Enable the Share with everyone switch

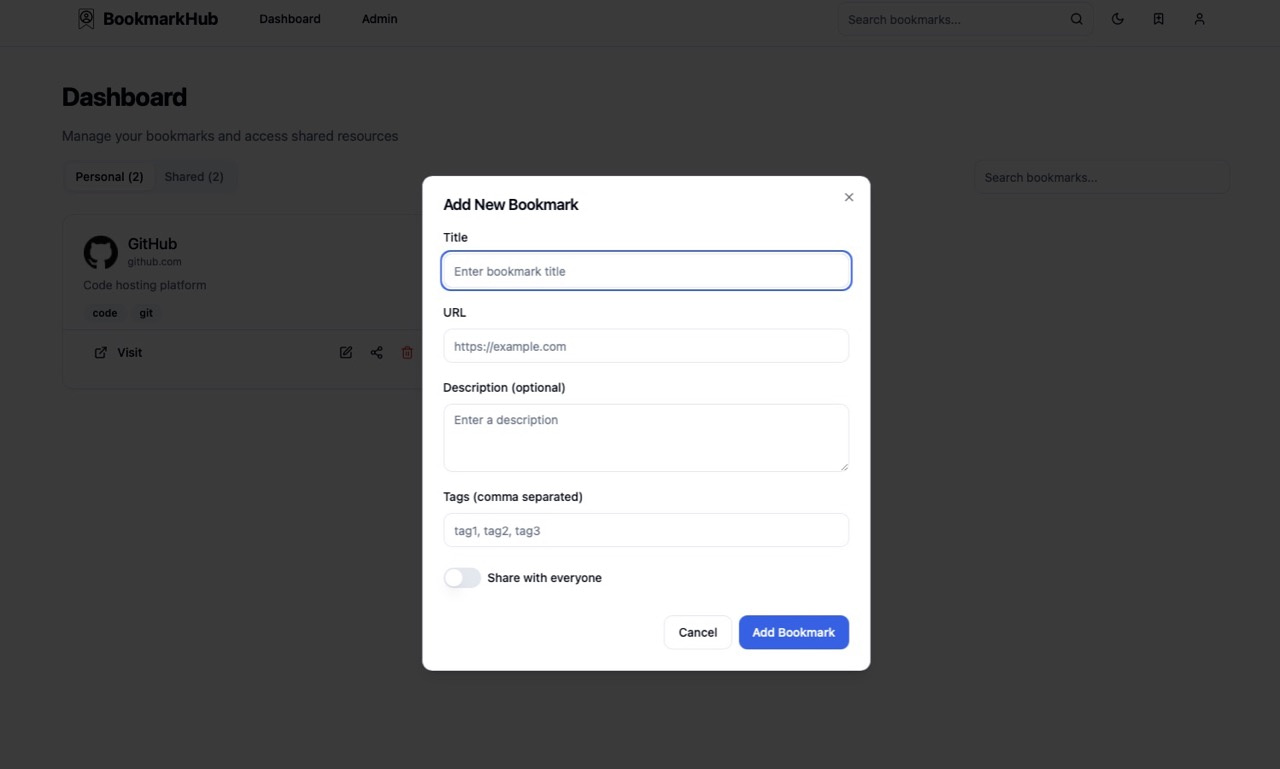462,578
